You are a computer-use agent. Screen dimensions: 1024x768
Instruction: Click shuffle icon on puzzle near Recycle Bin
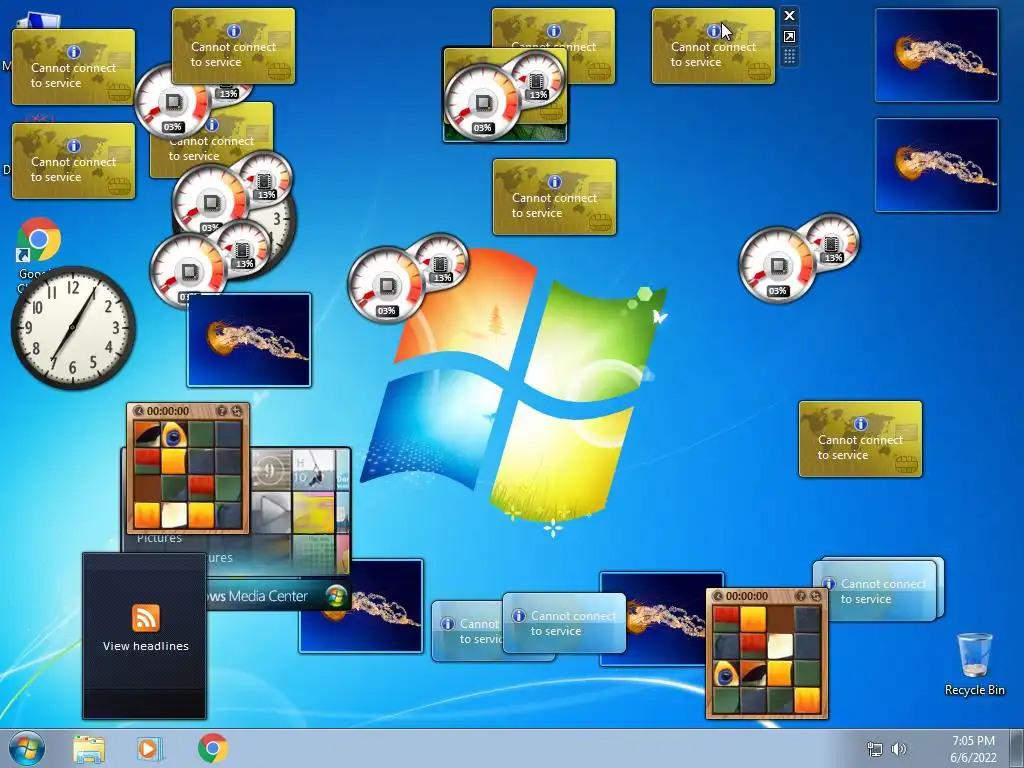tap(816, 596)
